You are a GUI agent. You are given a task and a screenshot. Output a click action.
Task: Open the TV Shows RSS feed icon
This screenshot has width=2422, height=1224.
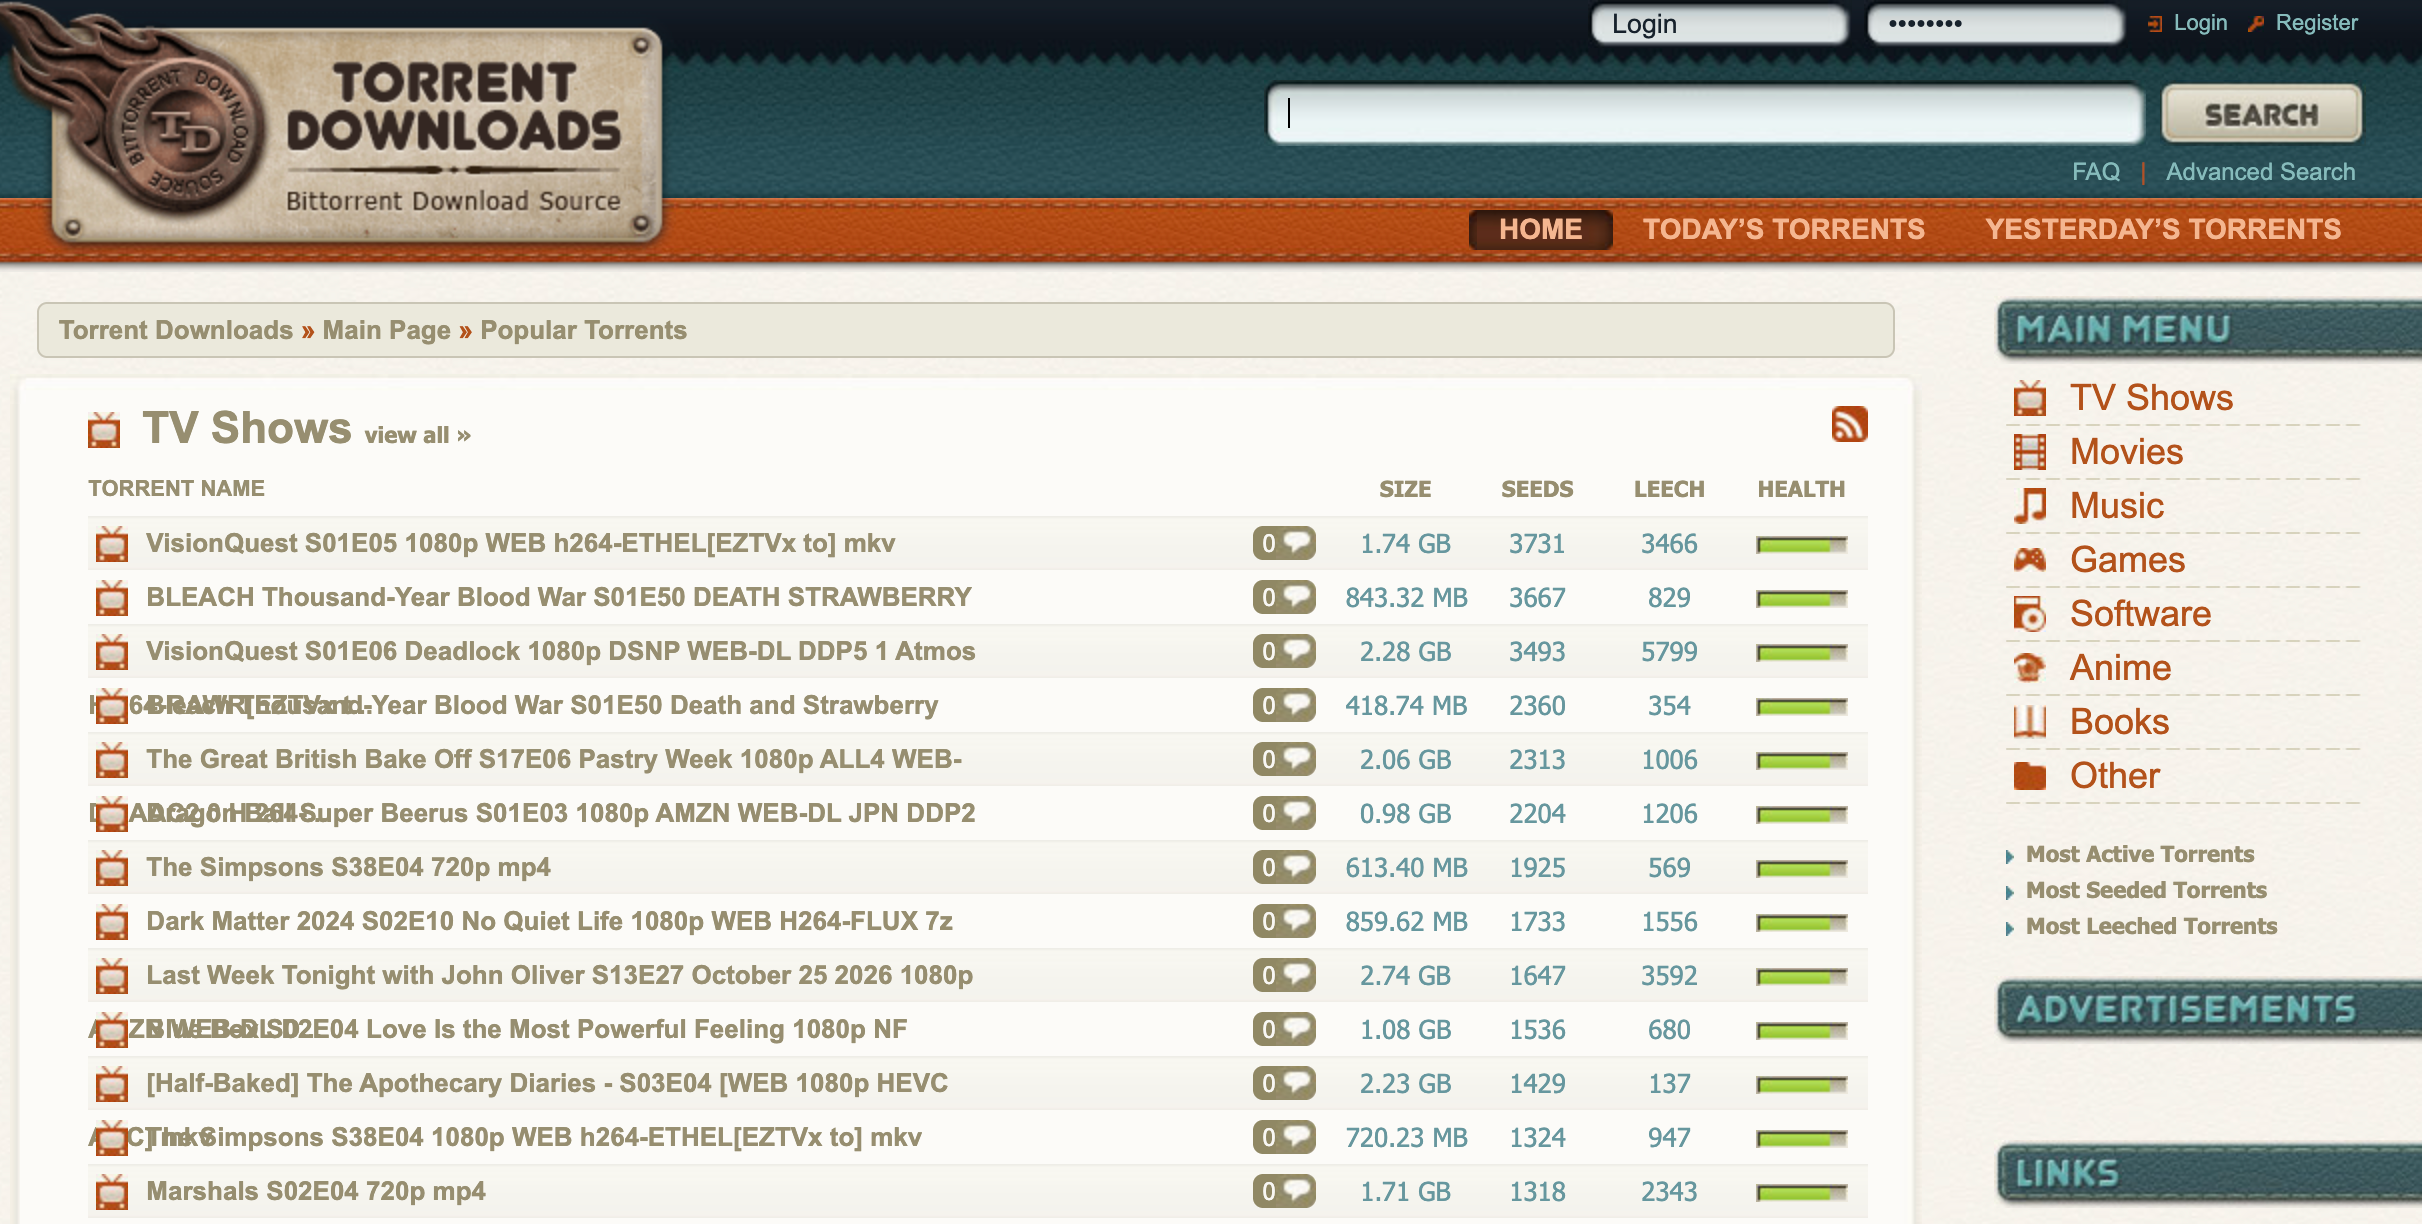[1849, 424]
